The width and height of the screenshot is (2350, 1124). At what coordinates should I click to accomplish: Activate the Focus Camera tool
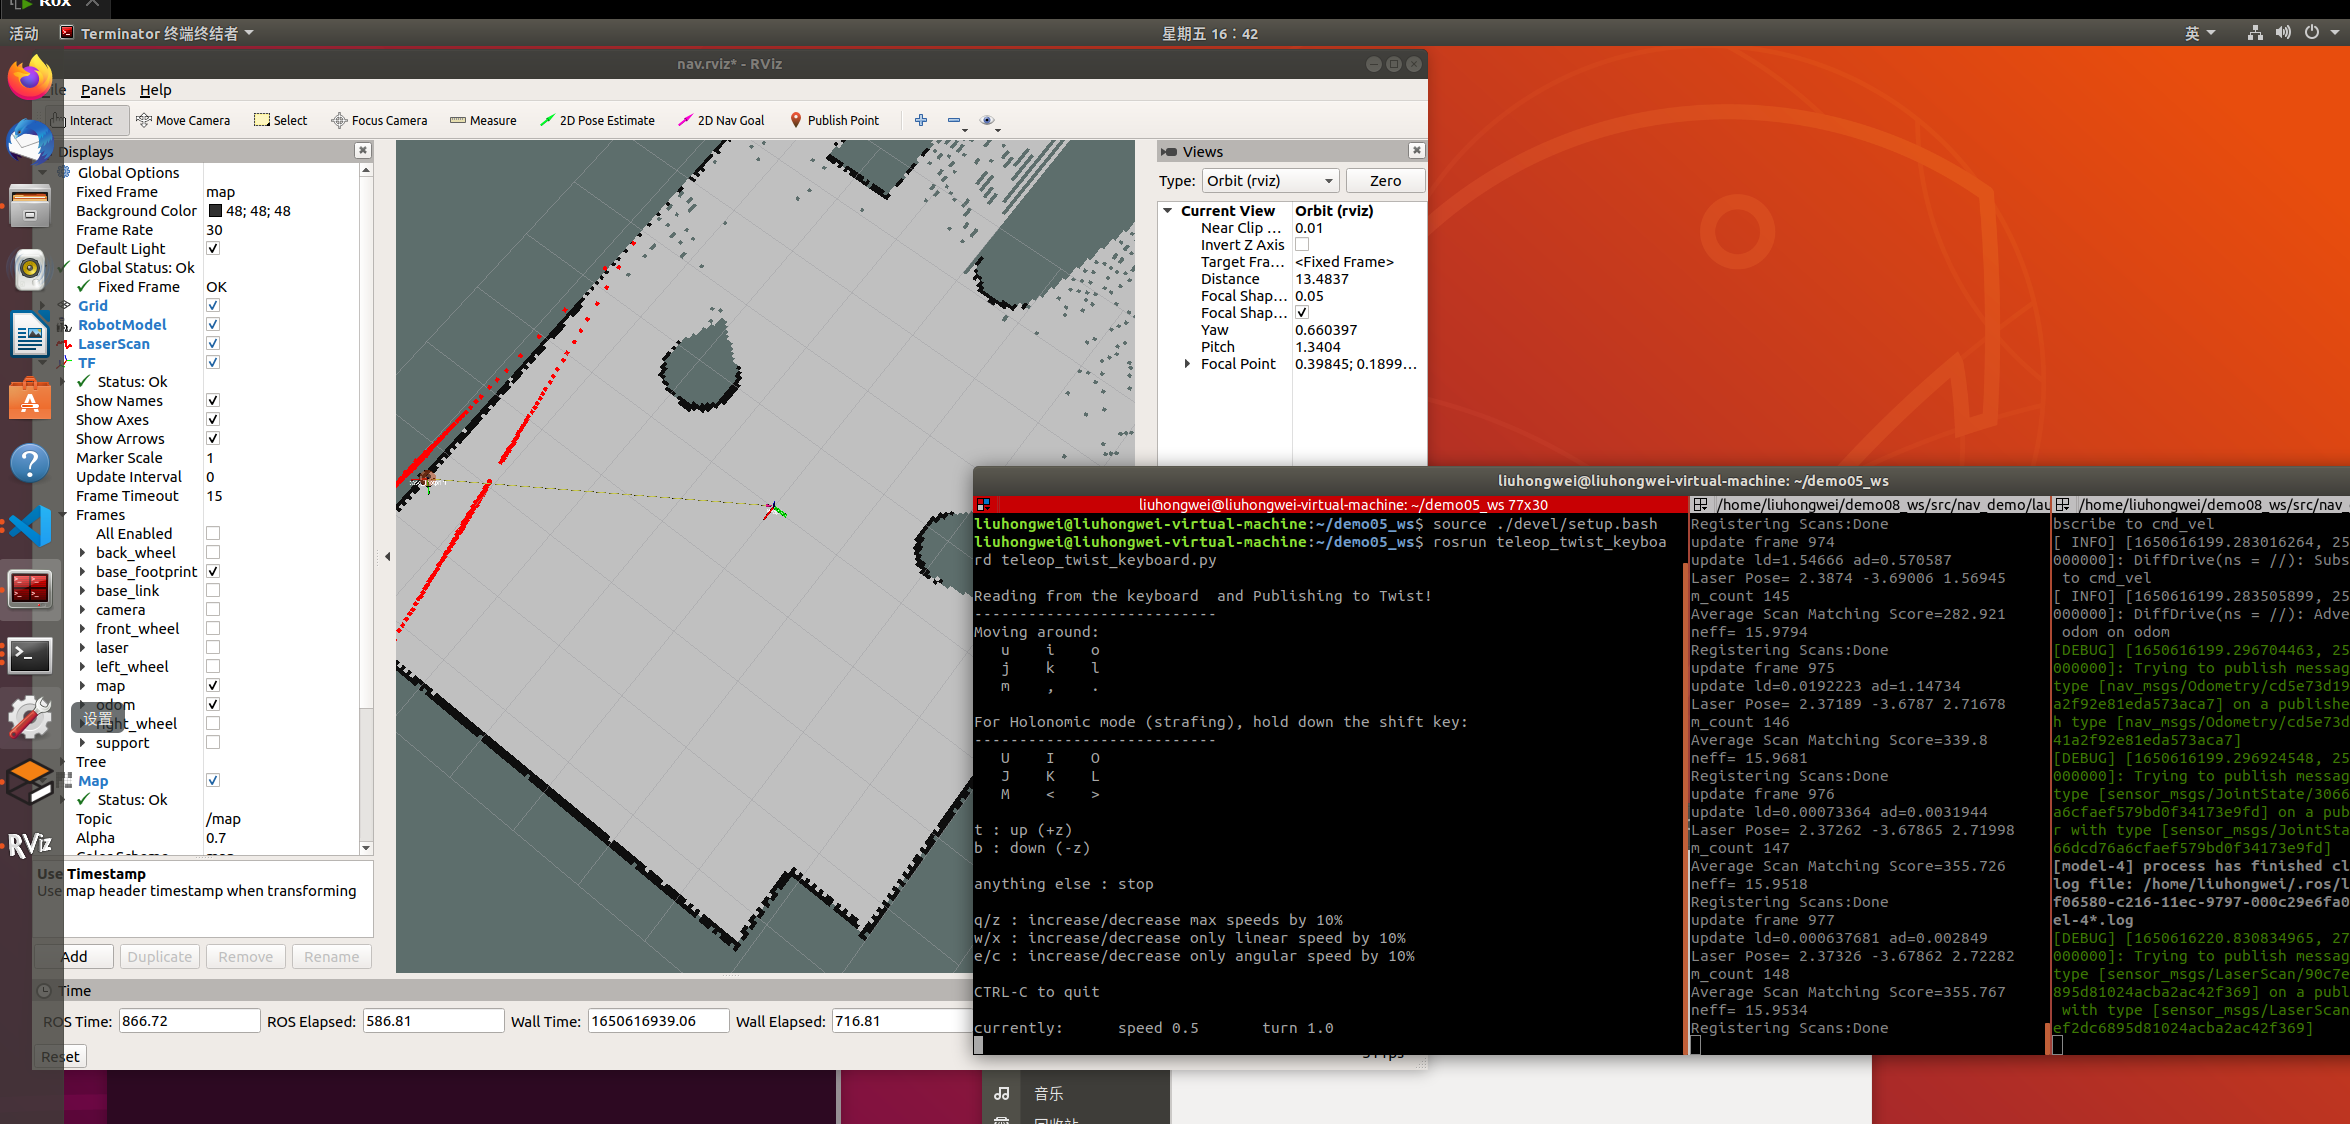(x=379, y=120)
